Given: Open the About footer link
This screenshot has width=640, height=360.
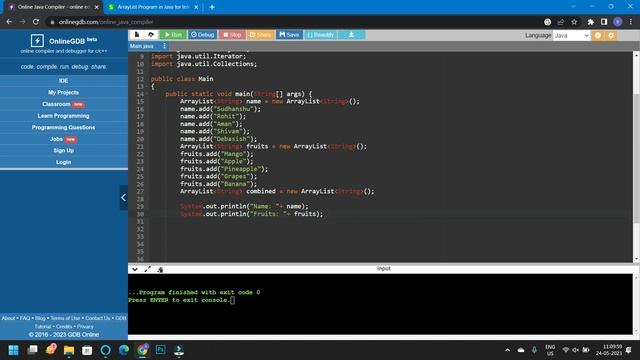Looking at the screenshot, I should pyautogui.click(x=8, y=318).
